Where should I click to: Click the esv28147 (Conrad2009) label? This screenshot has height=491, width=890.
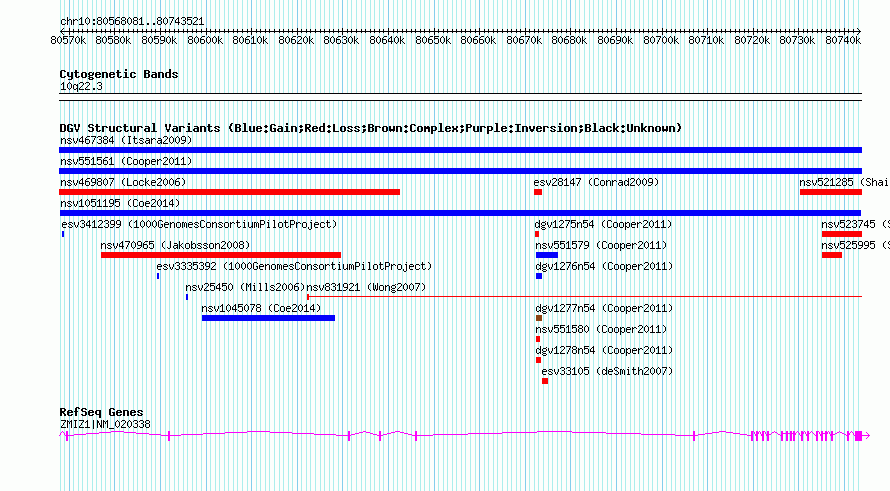(x=596, y=182)
